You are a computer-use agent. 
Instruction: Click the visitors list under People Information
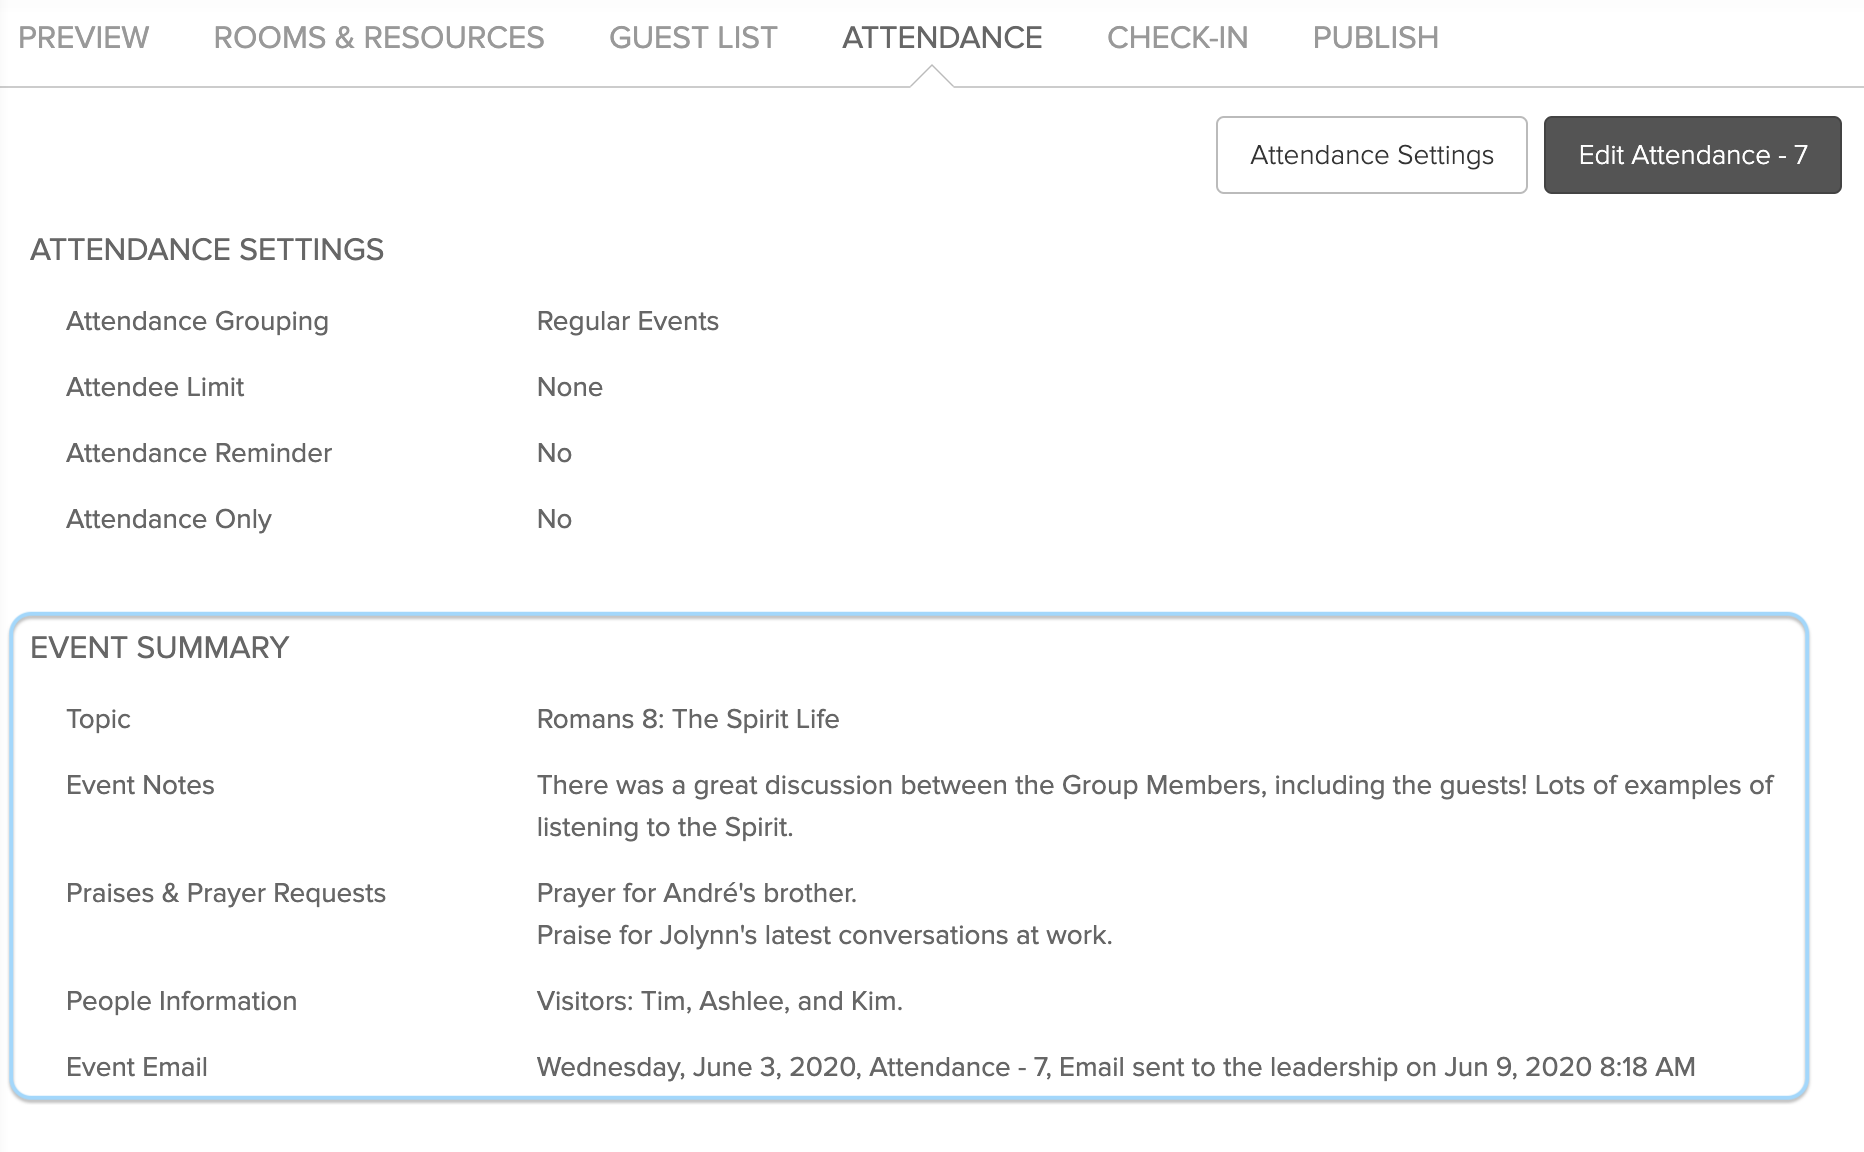719,1001
